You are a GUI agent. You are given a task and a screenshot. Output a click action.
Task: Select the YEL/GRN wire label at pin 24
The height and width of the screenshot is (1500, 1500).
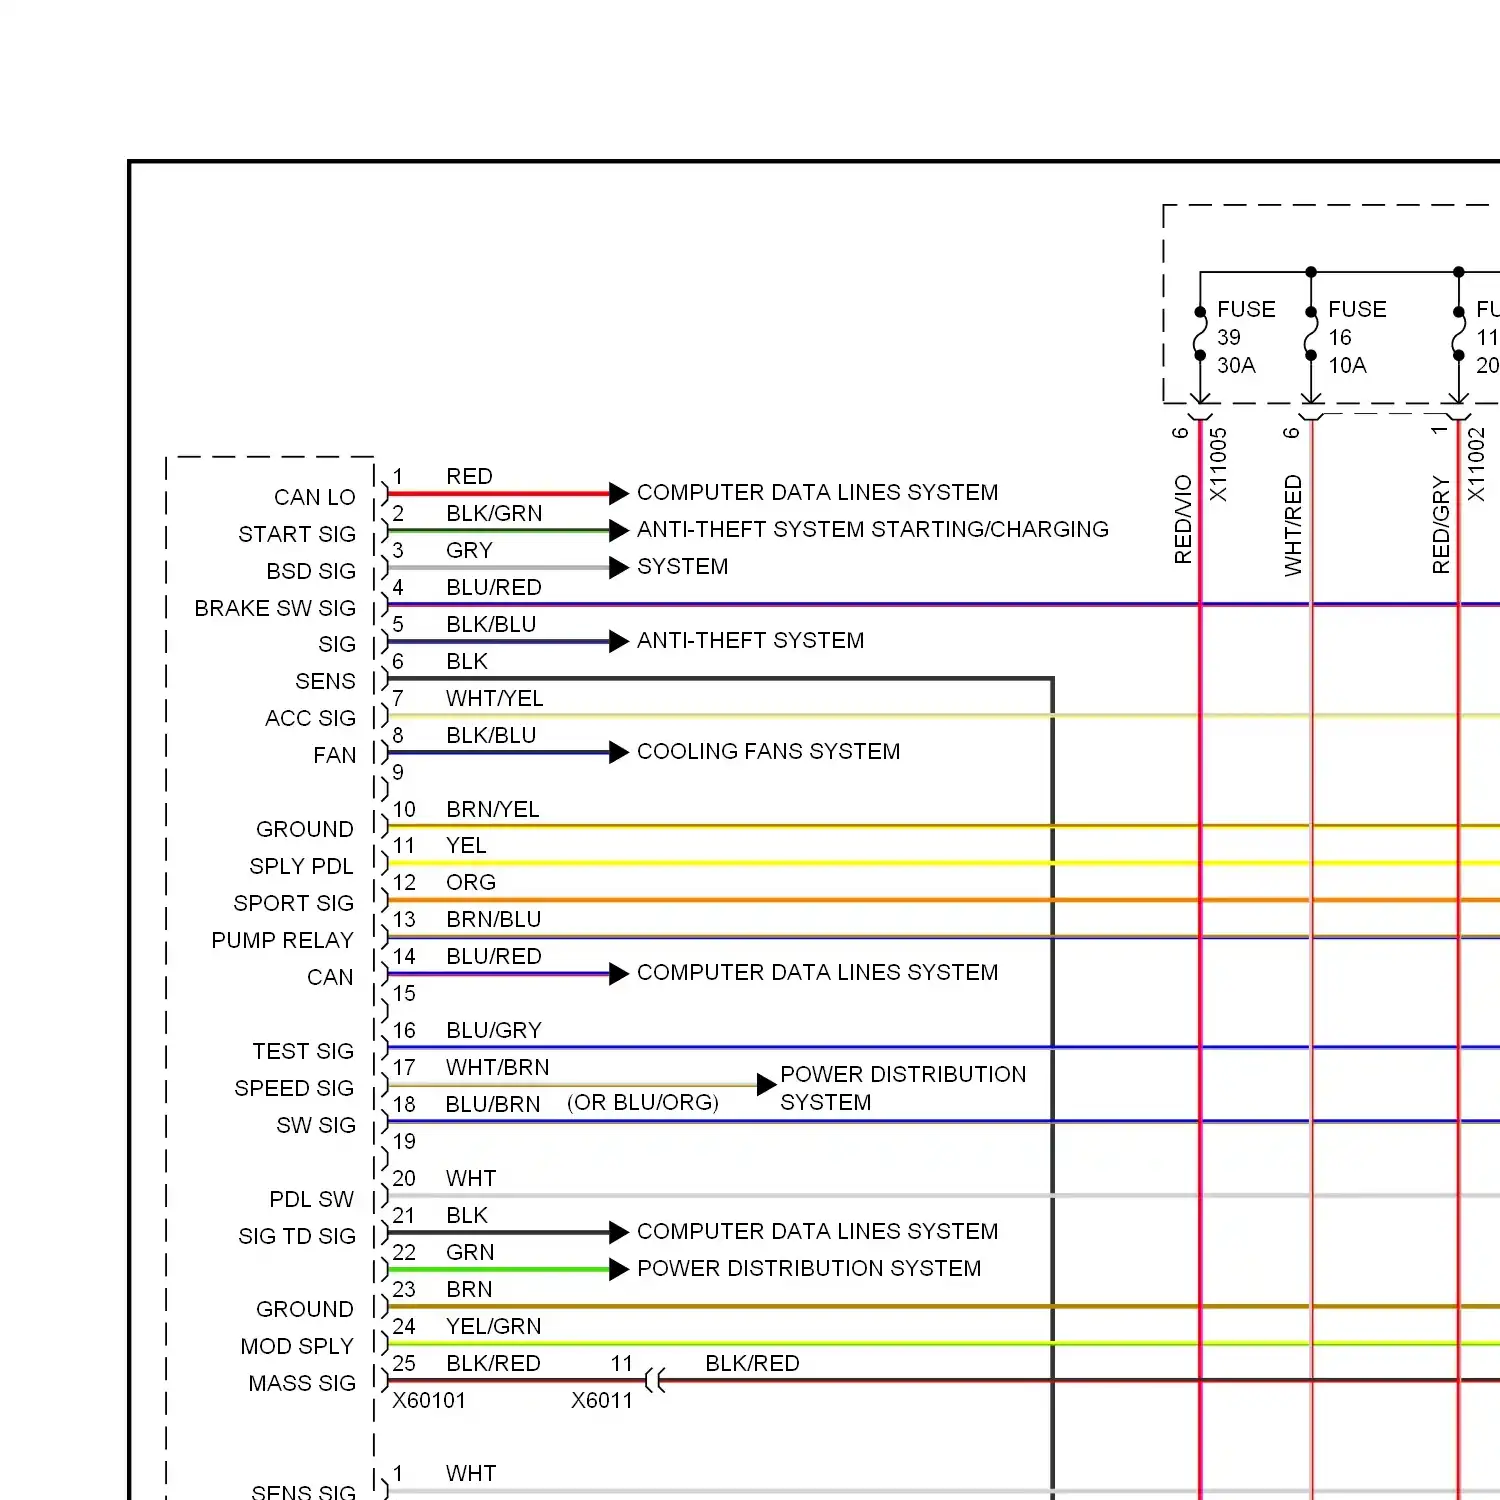(x=494, y=1326)
